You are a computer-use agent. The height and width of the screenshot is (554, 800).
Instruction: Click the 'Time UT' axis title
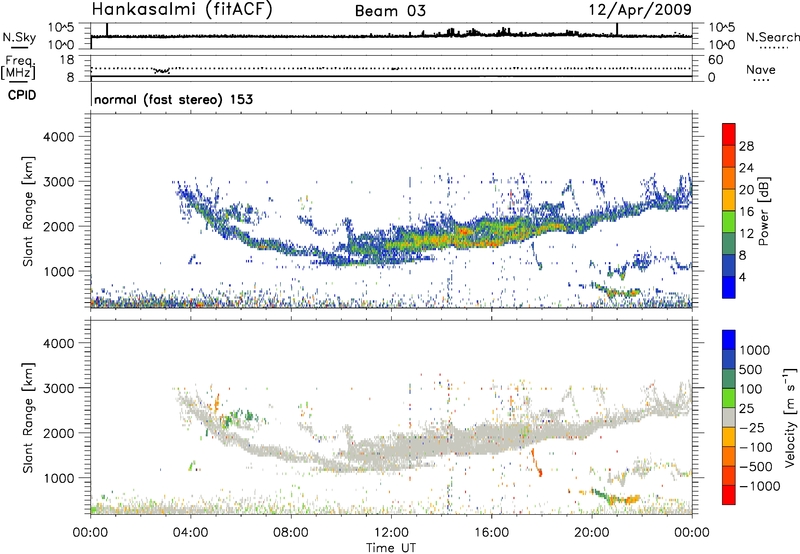391,548
